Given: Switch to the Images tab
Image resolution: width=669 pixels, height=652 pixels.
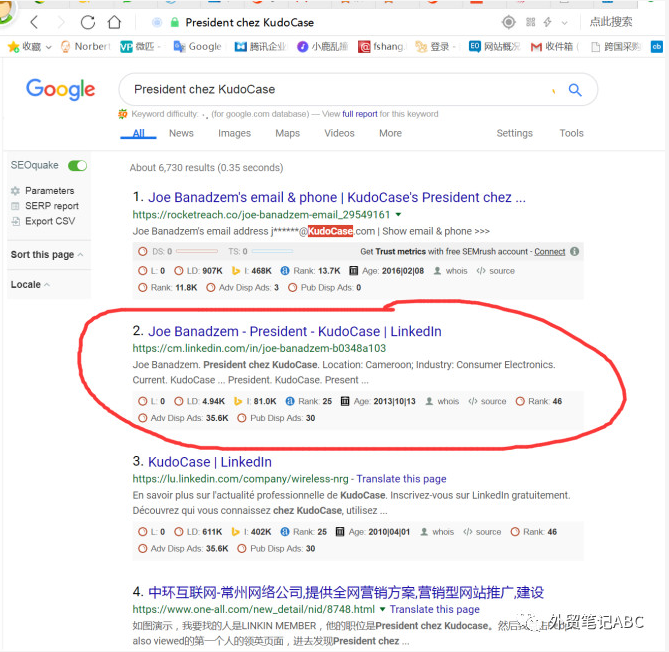Looking at the screenshot, I should [234, 134].
